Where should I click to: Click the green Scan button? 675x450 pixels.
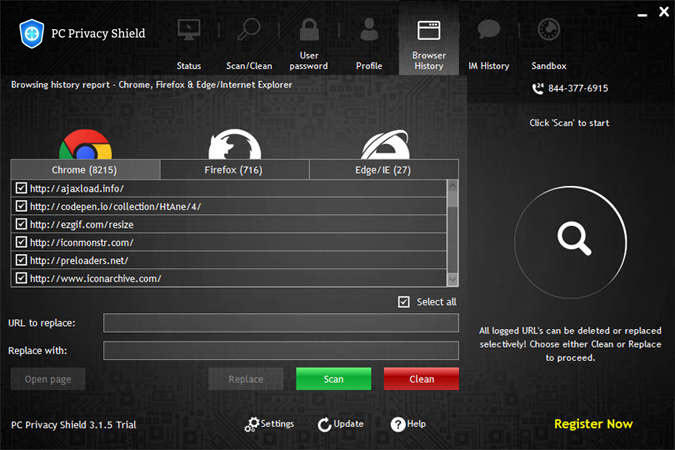point(334,379)
